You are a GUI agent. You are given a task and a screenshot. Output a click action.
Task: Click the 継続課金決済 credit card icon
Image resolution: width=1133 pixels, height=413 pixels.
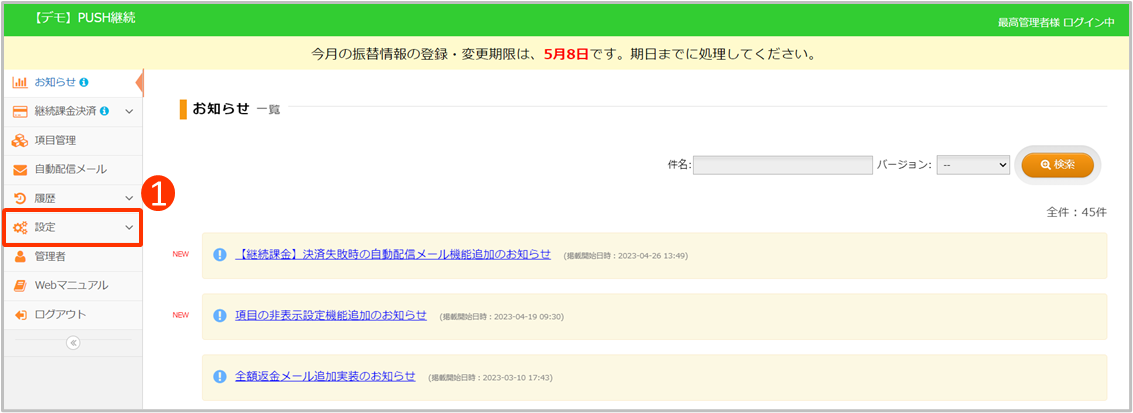[x=20, y=111]
